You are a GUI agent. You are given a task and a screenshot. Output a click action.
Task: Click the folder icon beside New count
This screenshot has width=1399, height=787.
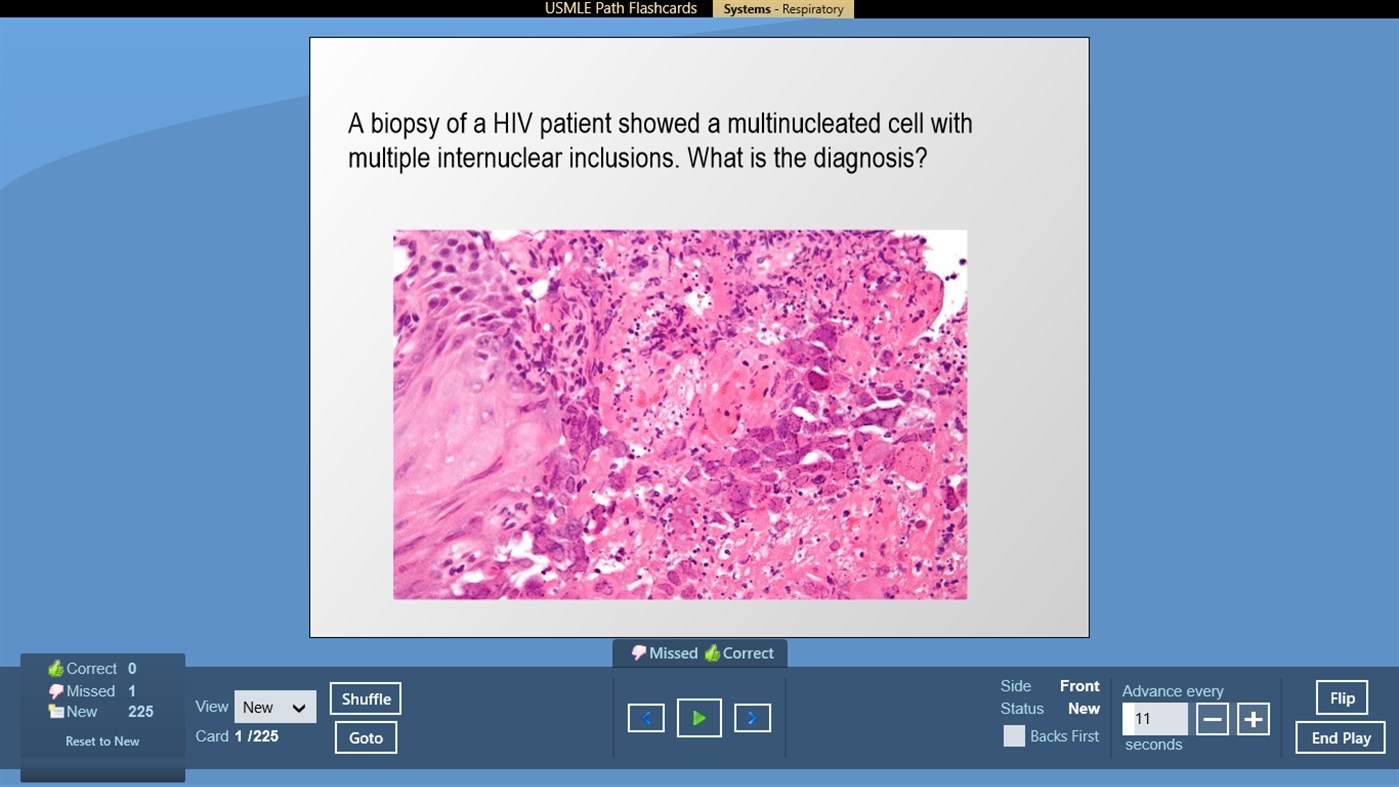[x=56, y=712]
